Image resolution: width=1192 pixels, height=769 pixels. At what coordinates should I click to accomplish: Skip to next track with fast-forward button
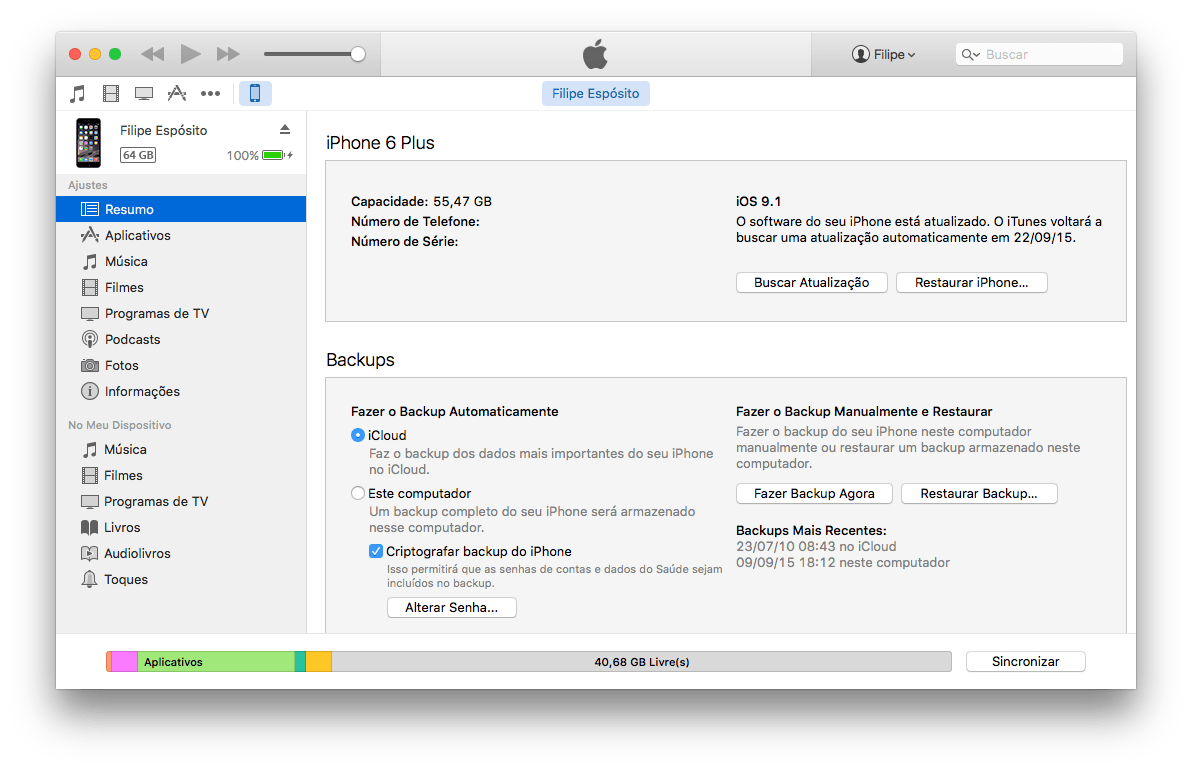pos(228,54)
